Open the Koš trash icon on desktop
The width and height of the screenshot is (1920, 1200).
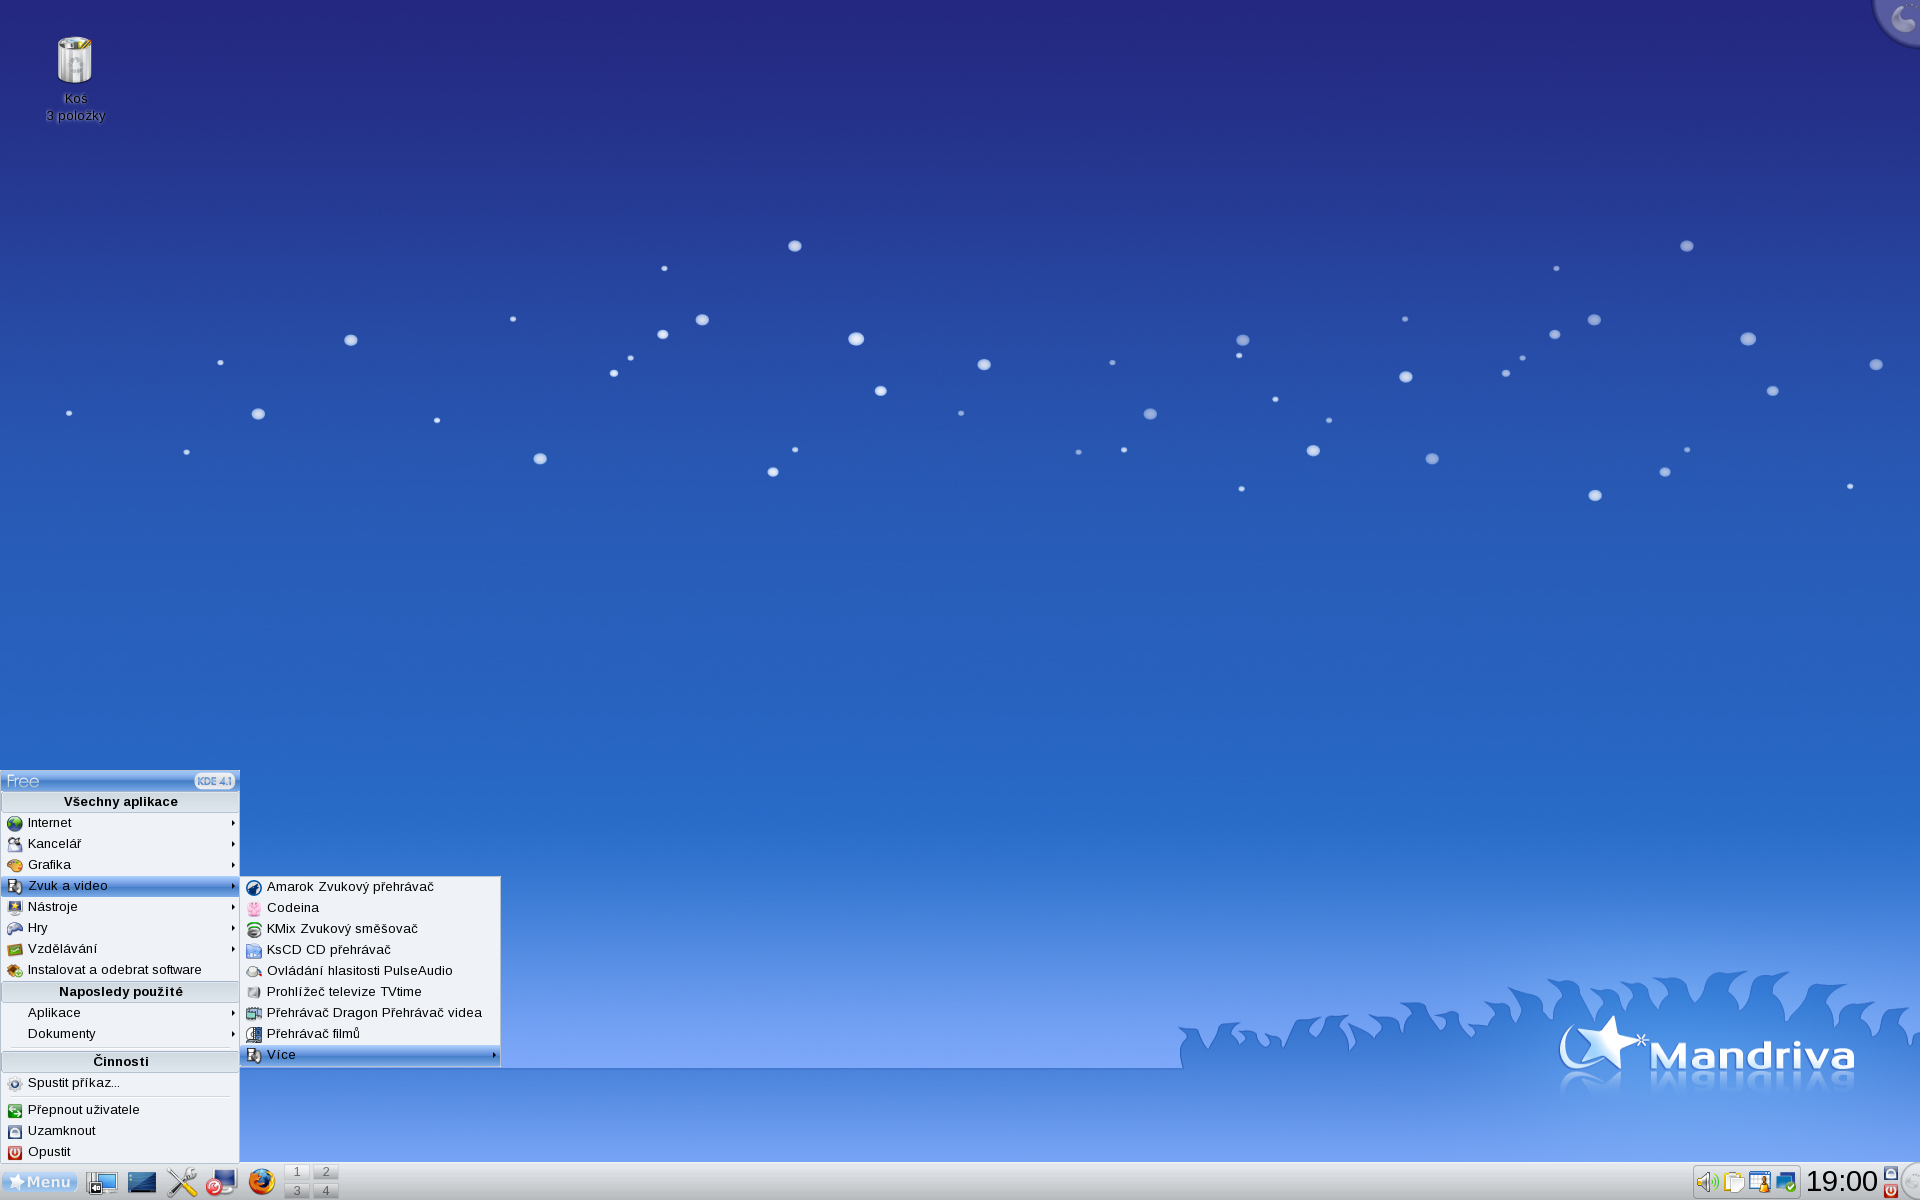(75, 62)
